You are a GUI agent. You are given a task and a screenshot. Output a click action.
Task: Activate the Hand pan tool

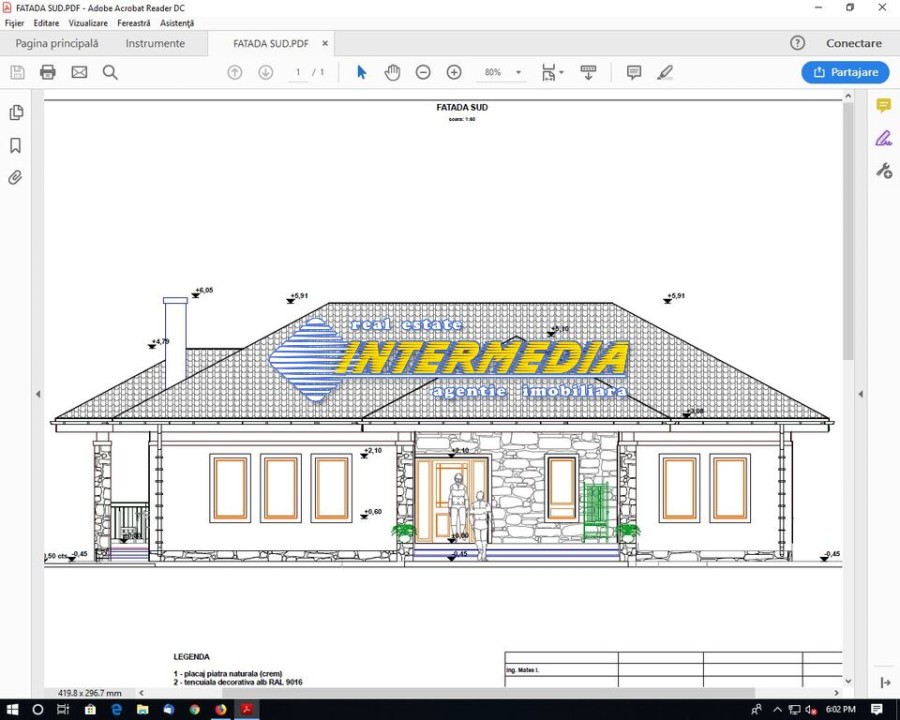tap(393, 72)
